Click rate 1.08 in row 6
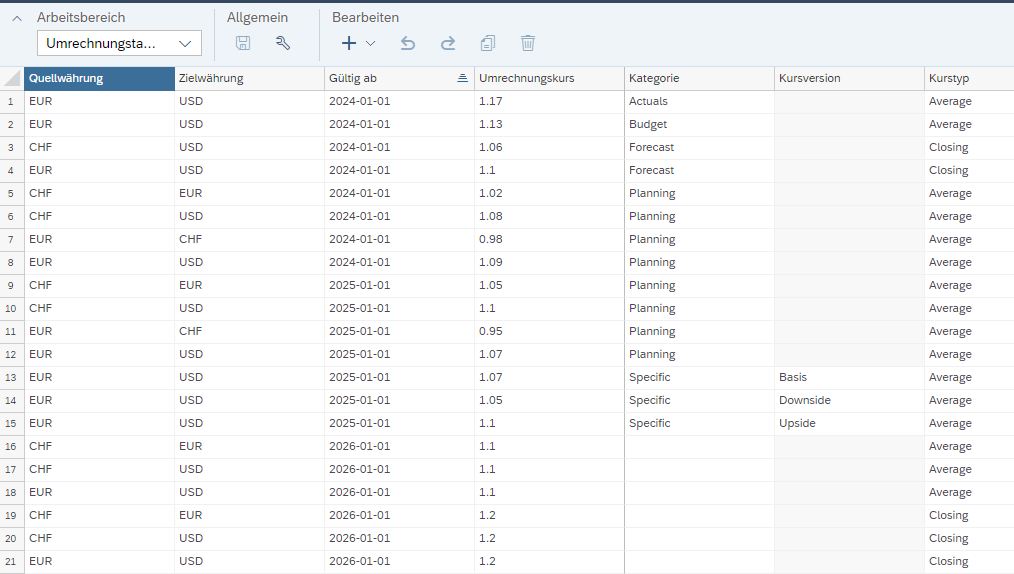This screenshot has height=574, width=1014. 549,217
